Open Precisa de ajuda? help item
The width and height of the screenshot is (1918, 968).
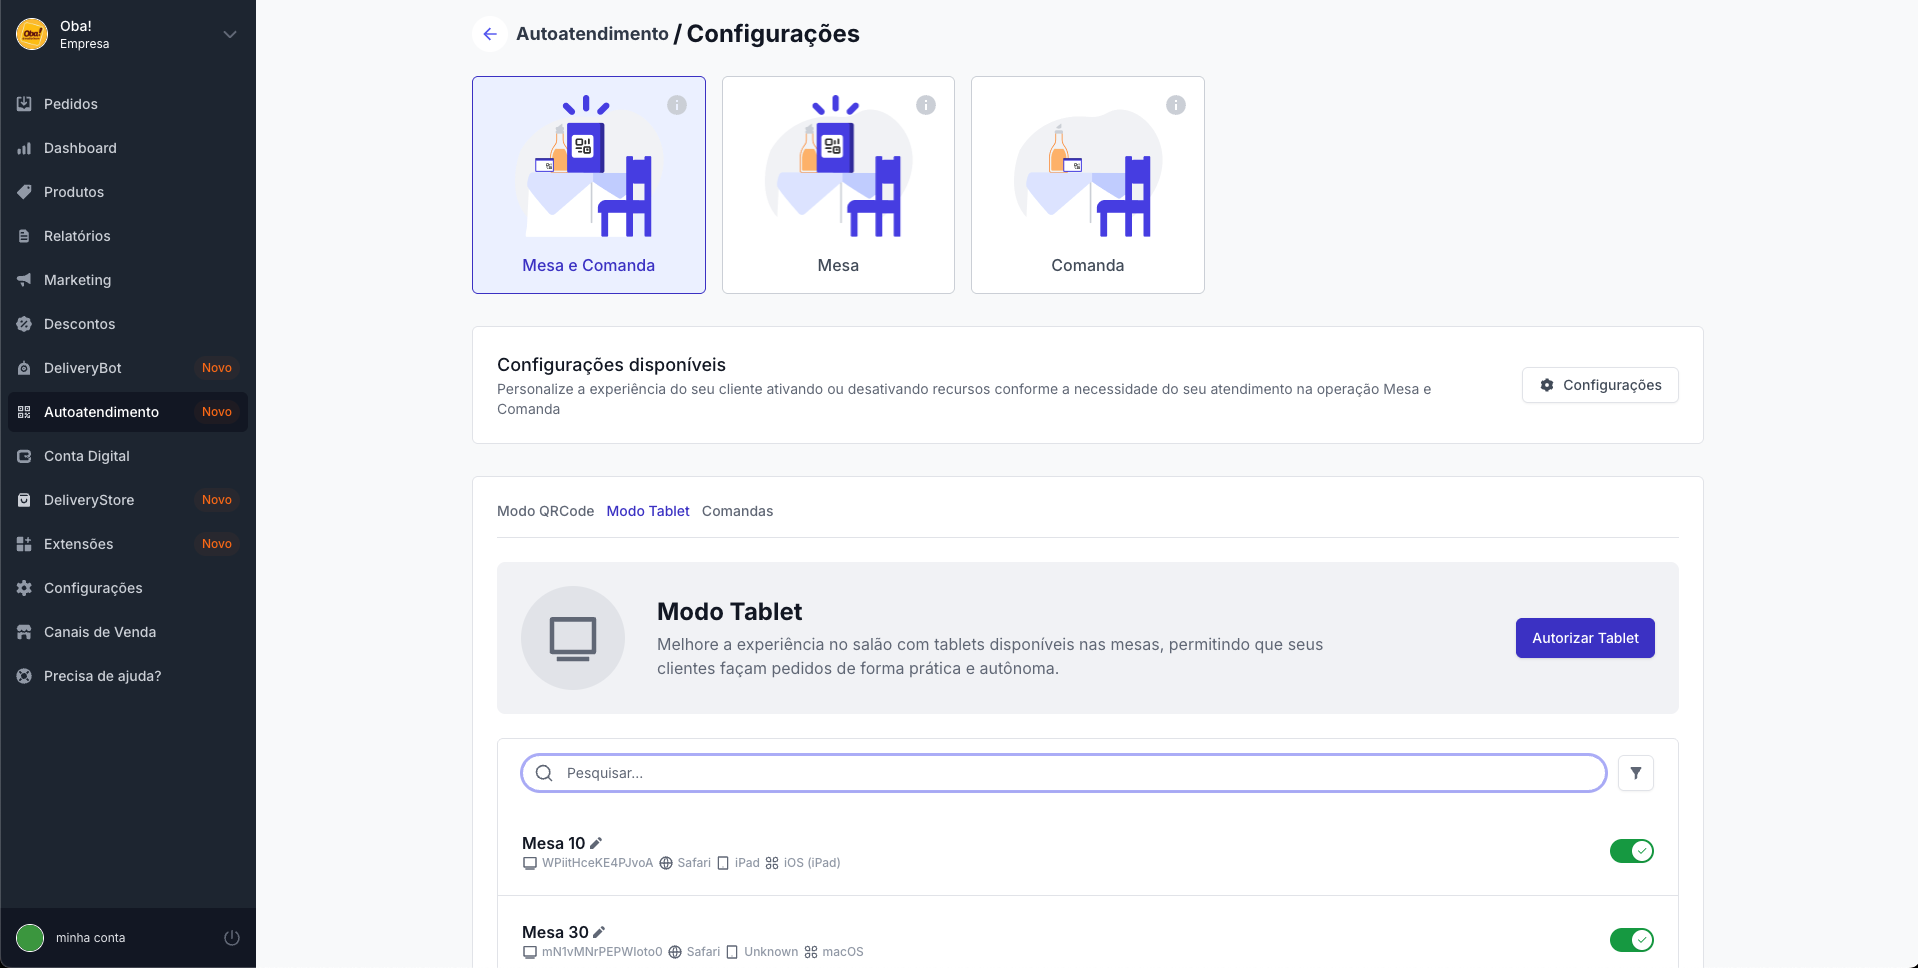pyautogui.click(x=102, y=676)
